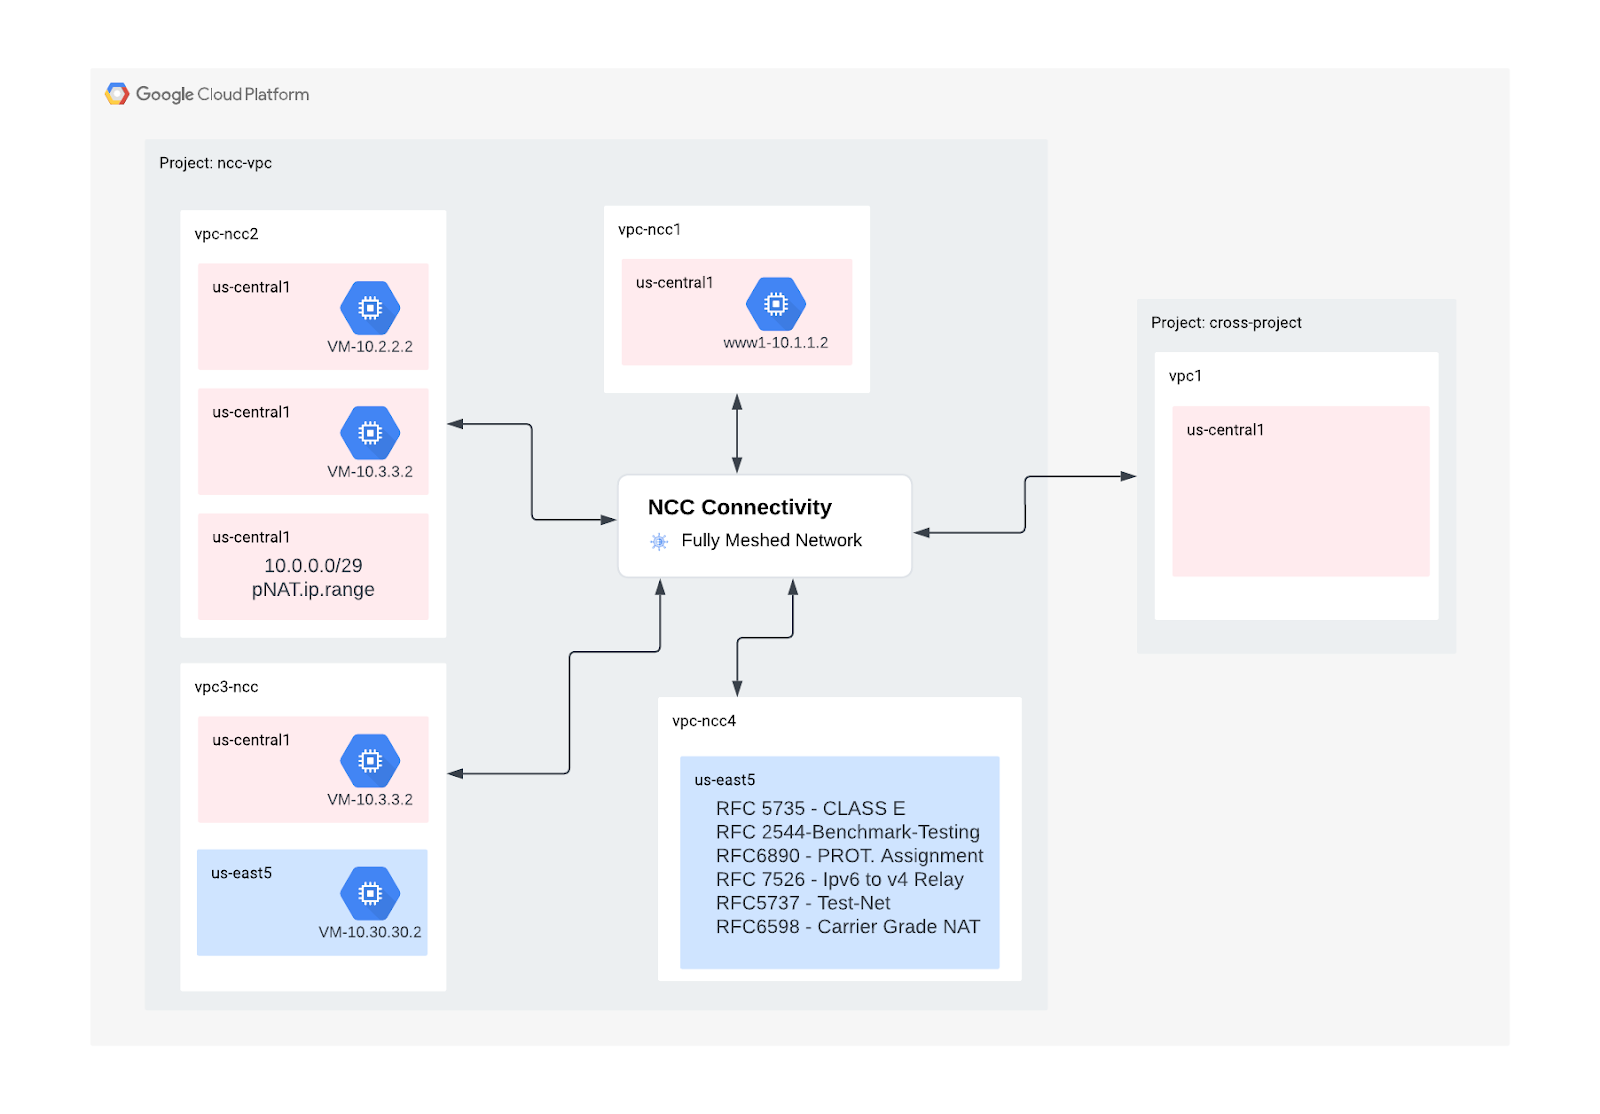The image size is (1600, 1114).
Task: Click the Google Cloud Platform logo
Action: 207,93
